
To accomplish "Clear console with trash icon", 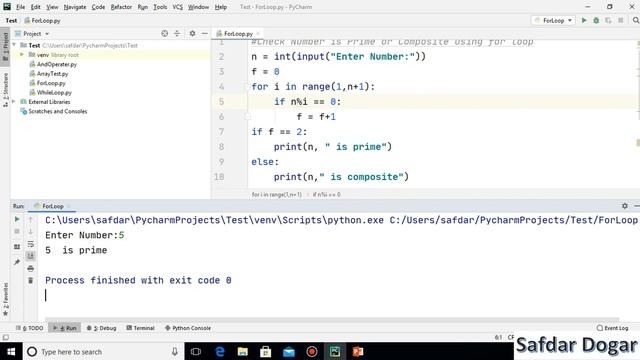I will tap(31, 280).
